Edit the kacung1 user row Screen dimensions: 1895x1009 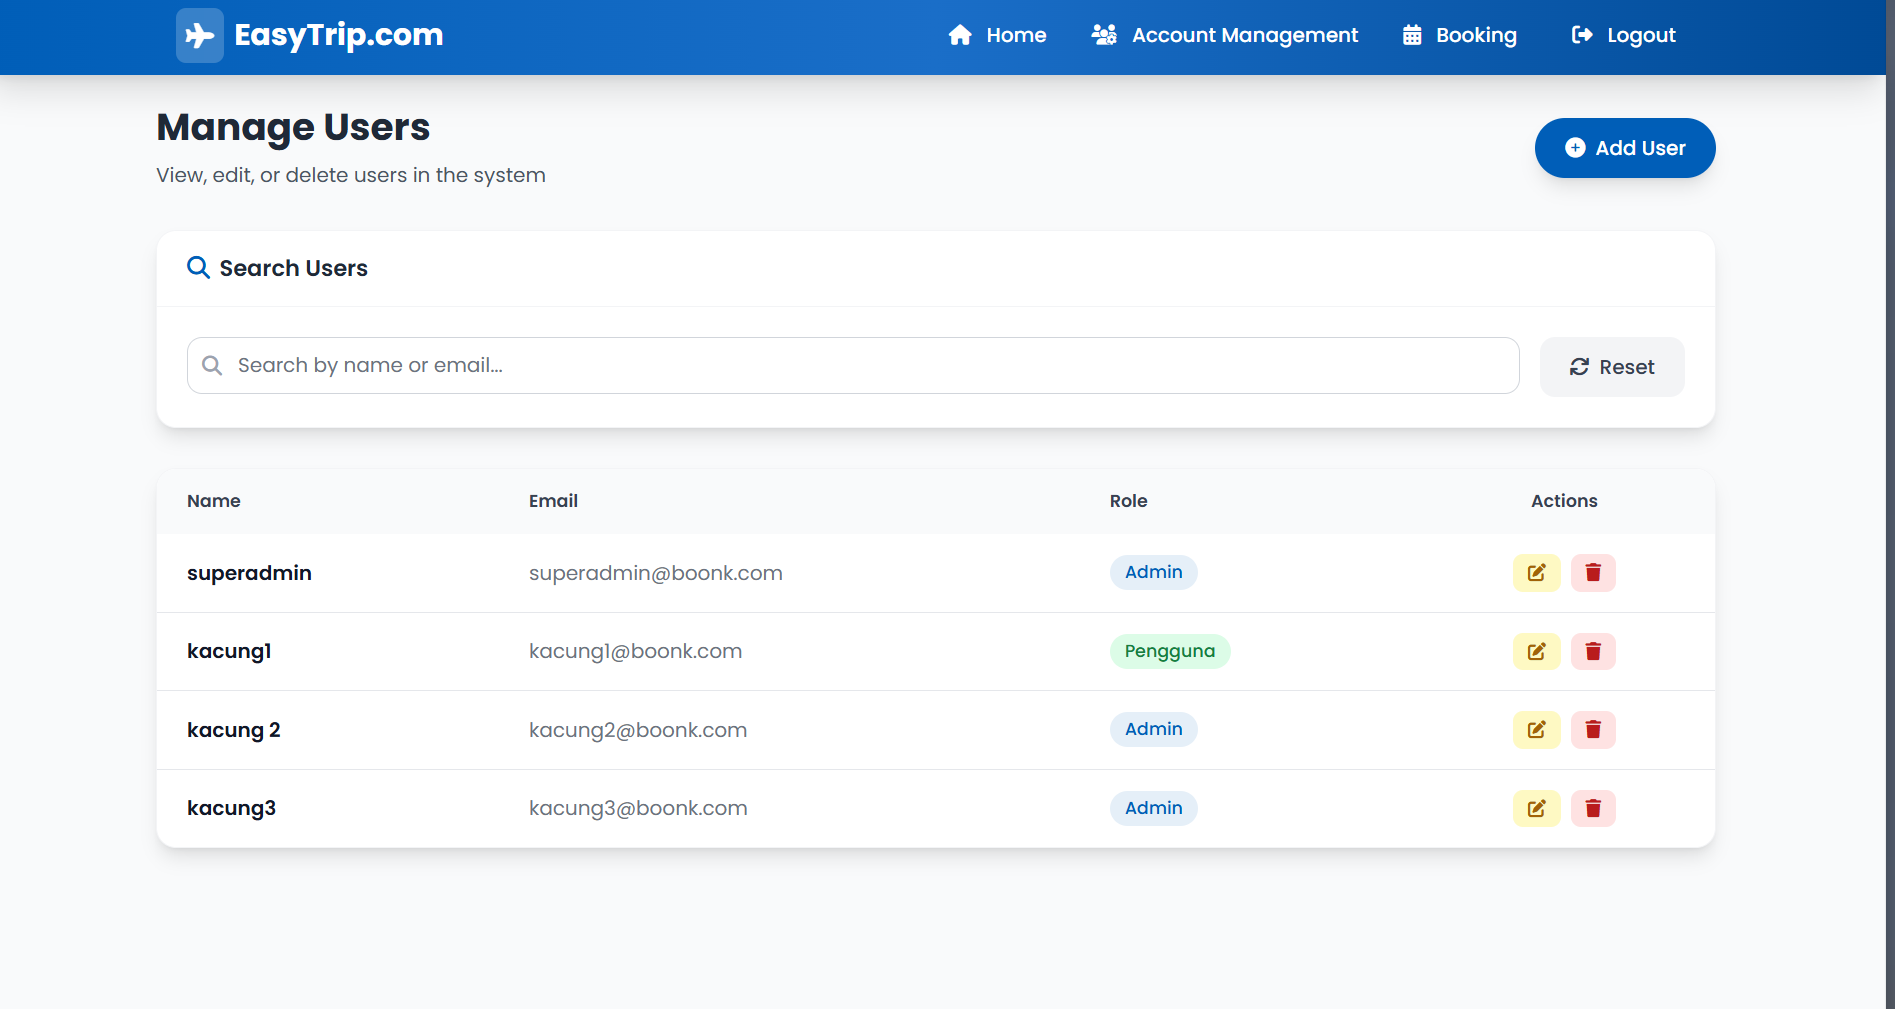coord(1536,652)
